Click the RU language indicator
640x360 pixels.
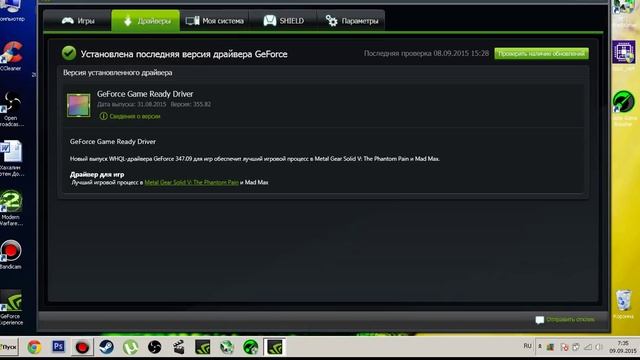click(x=527, y=346)
